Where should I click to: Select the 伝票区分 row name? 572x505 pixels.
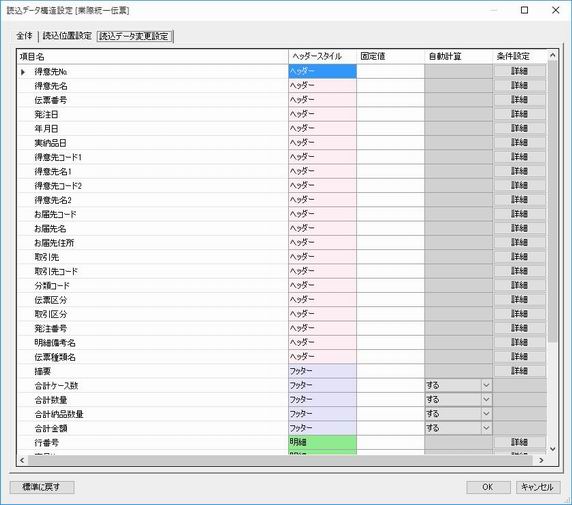click(51, 300)
